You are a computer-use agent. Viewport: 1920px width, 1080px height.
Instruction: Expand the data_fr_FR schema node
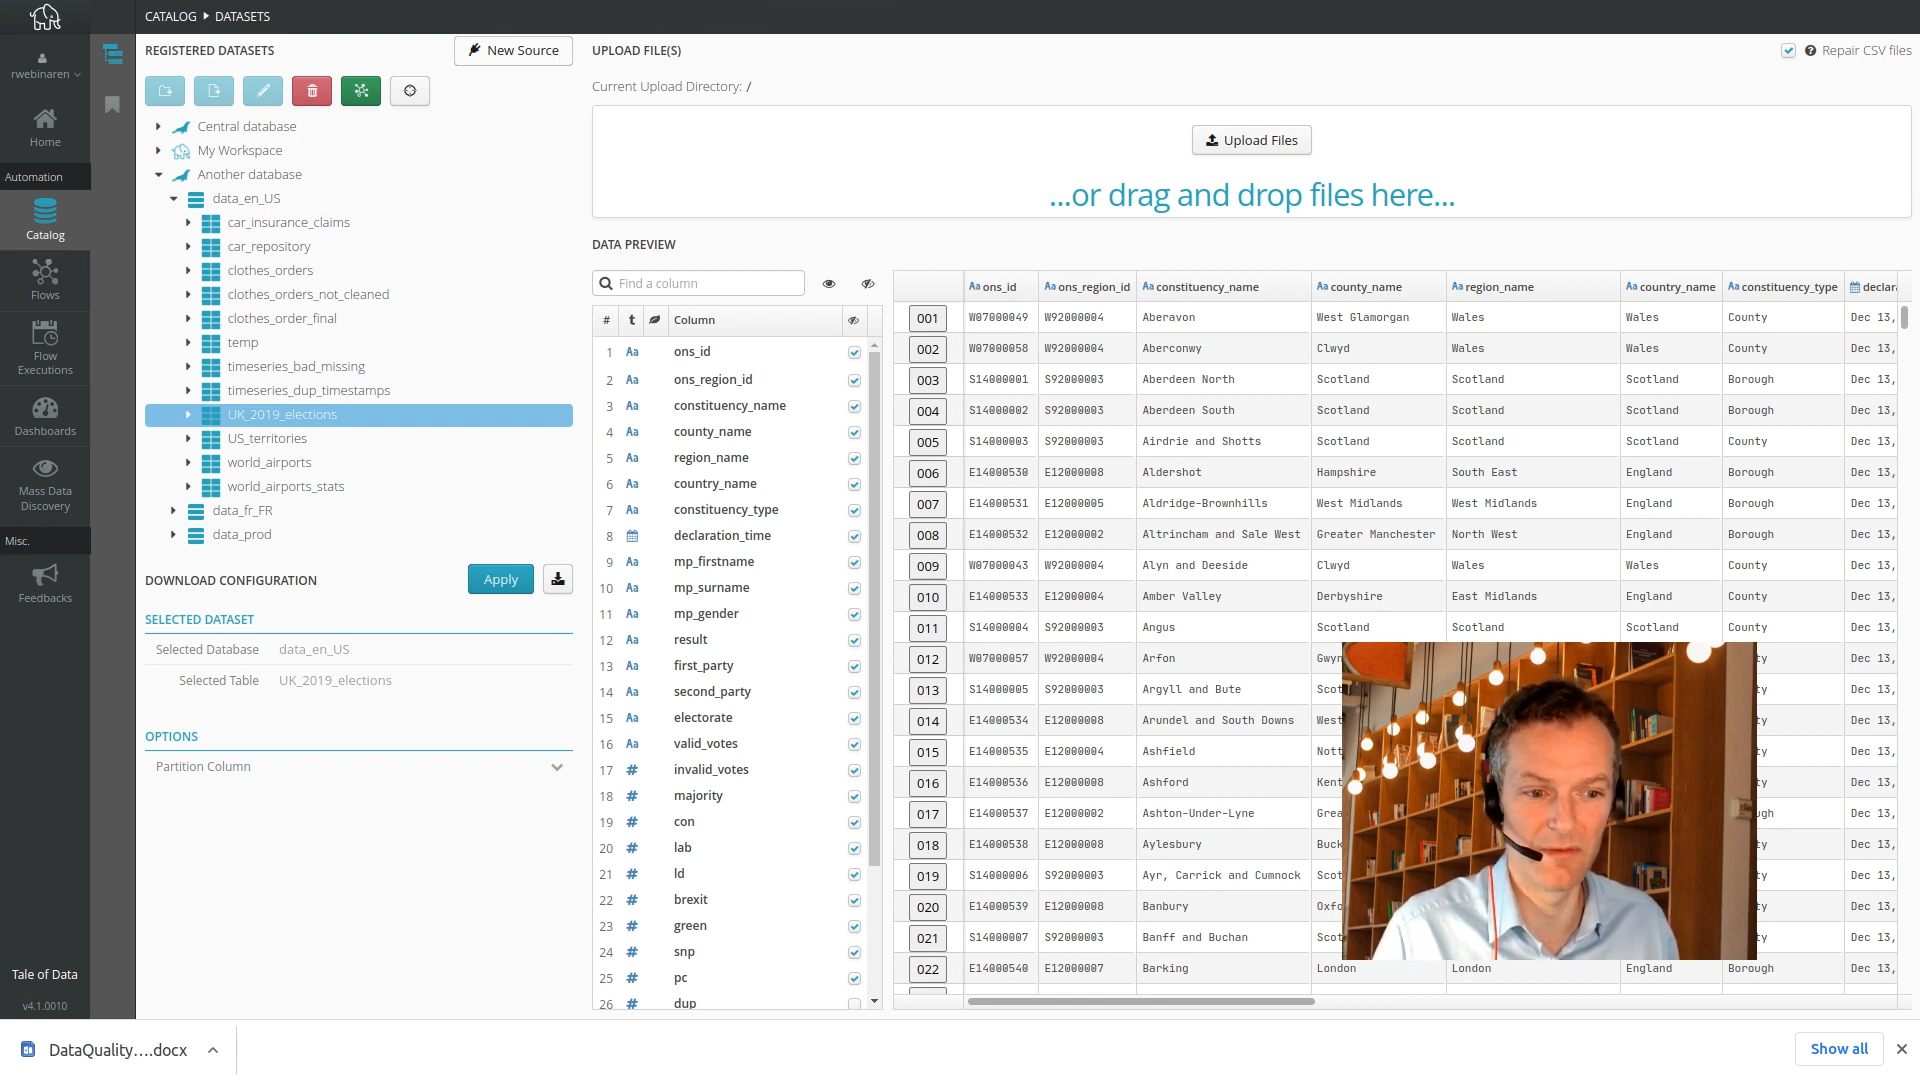pyautogui.click(x=173, y=510)
